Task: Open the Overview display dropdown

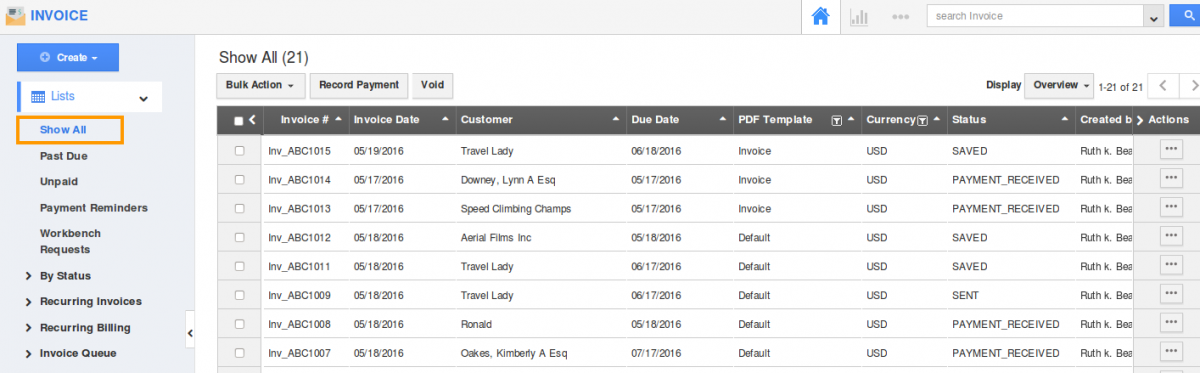Action: 1059,85
